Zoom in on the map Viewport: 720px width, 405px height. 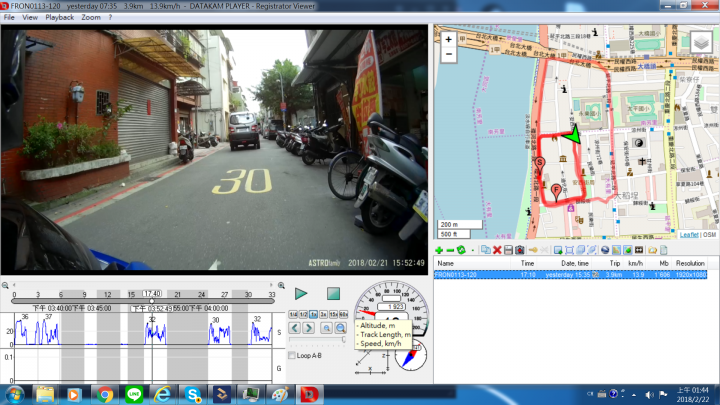449,40
